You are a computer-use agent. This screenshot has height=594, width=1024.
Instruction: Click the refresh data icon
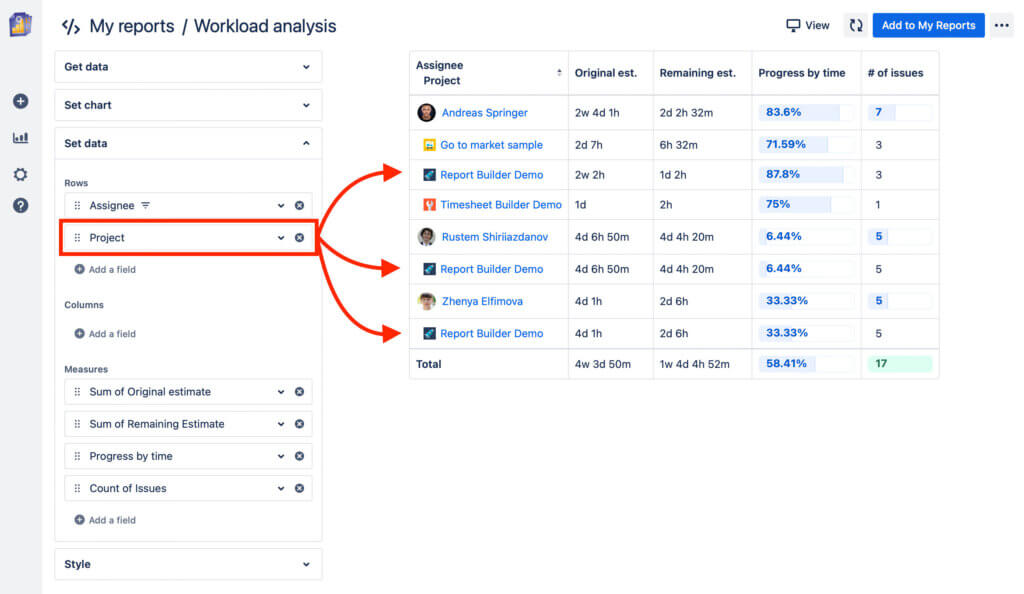click(x=855, y=25)
